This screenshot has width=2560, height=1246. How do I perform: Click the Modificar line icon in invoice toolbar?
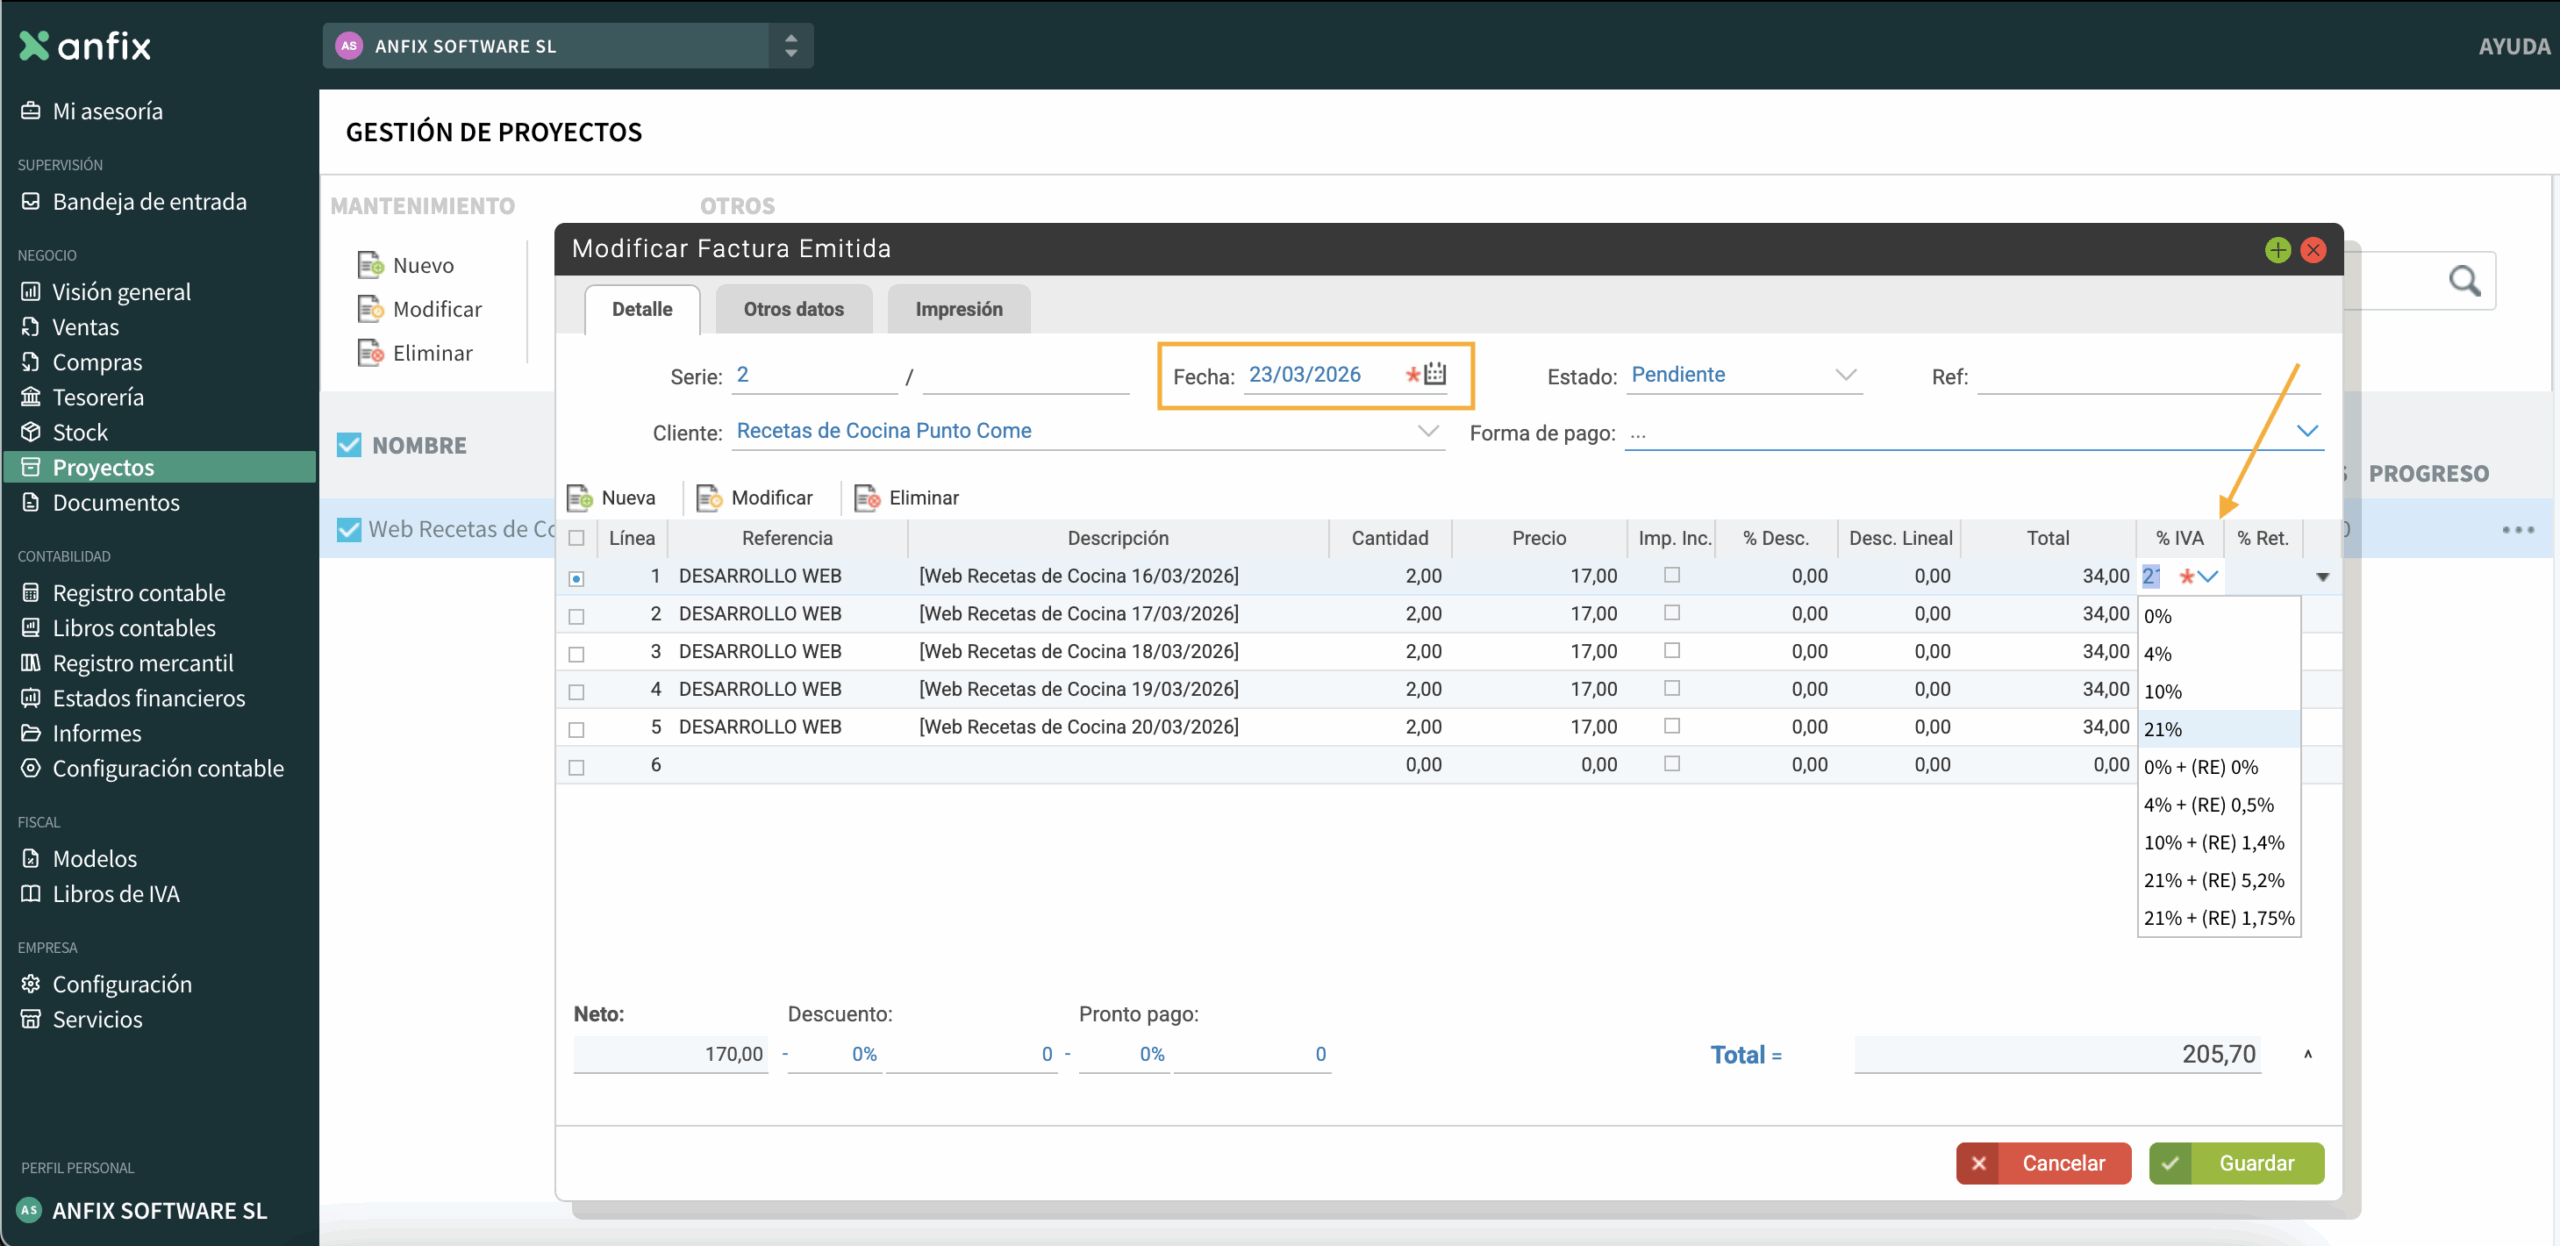coord(709,498)
